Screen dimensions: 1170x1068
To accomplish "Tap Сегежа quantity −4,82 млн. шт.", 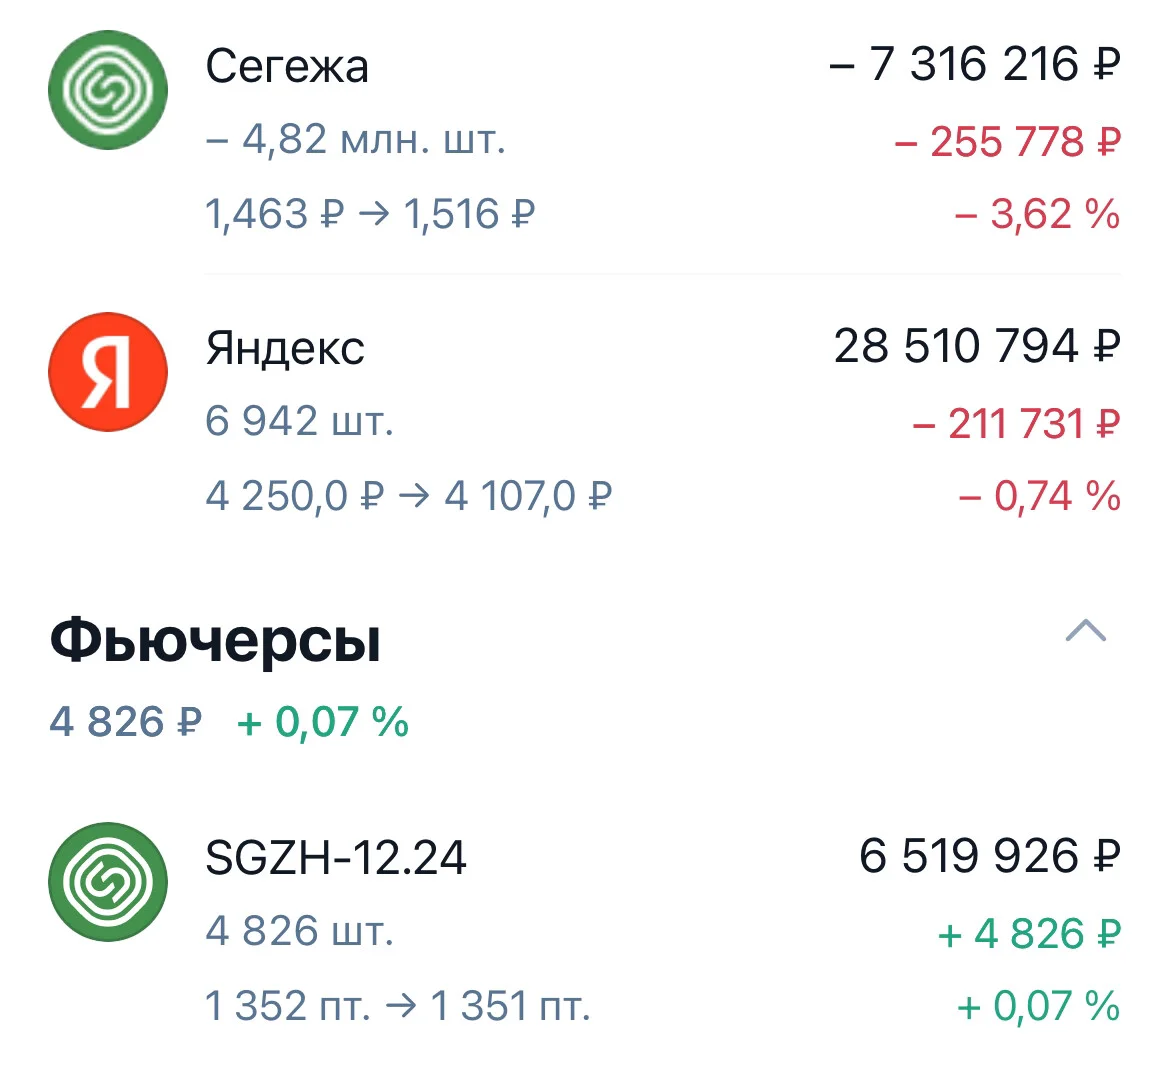I will point(356,140).
